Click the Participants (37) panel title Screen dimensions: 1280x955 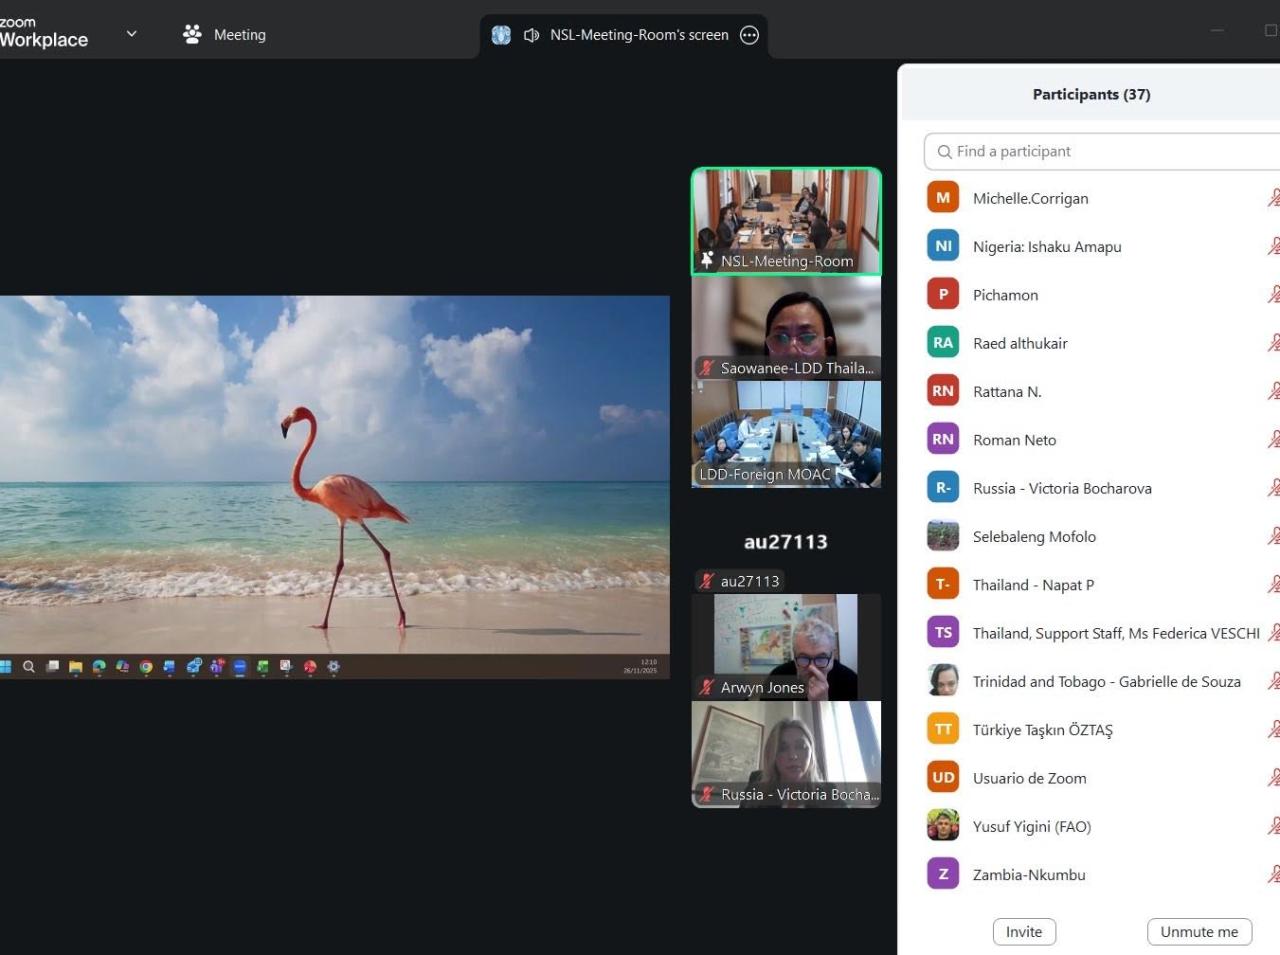click(x=1091, y=94)
